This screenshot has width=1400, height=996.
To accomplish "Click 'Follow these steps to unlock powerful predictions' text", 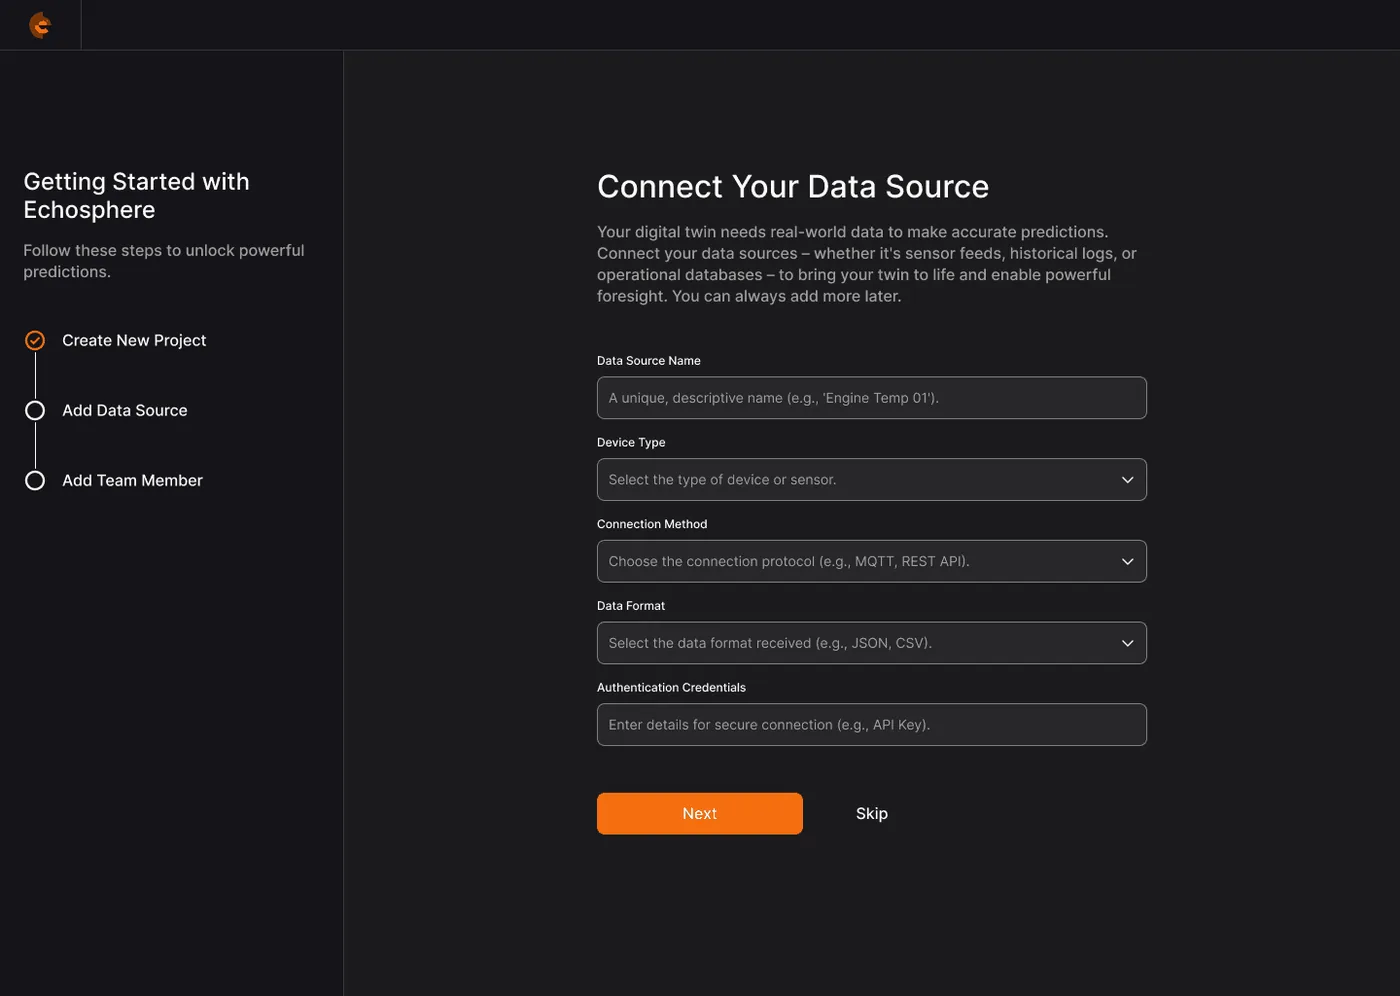I will point(164,261).
